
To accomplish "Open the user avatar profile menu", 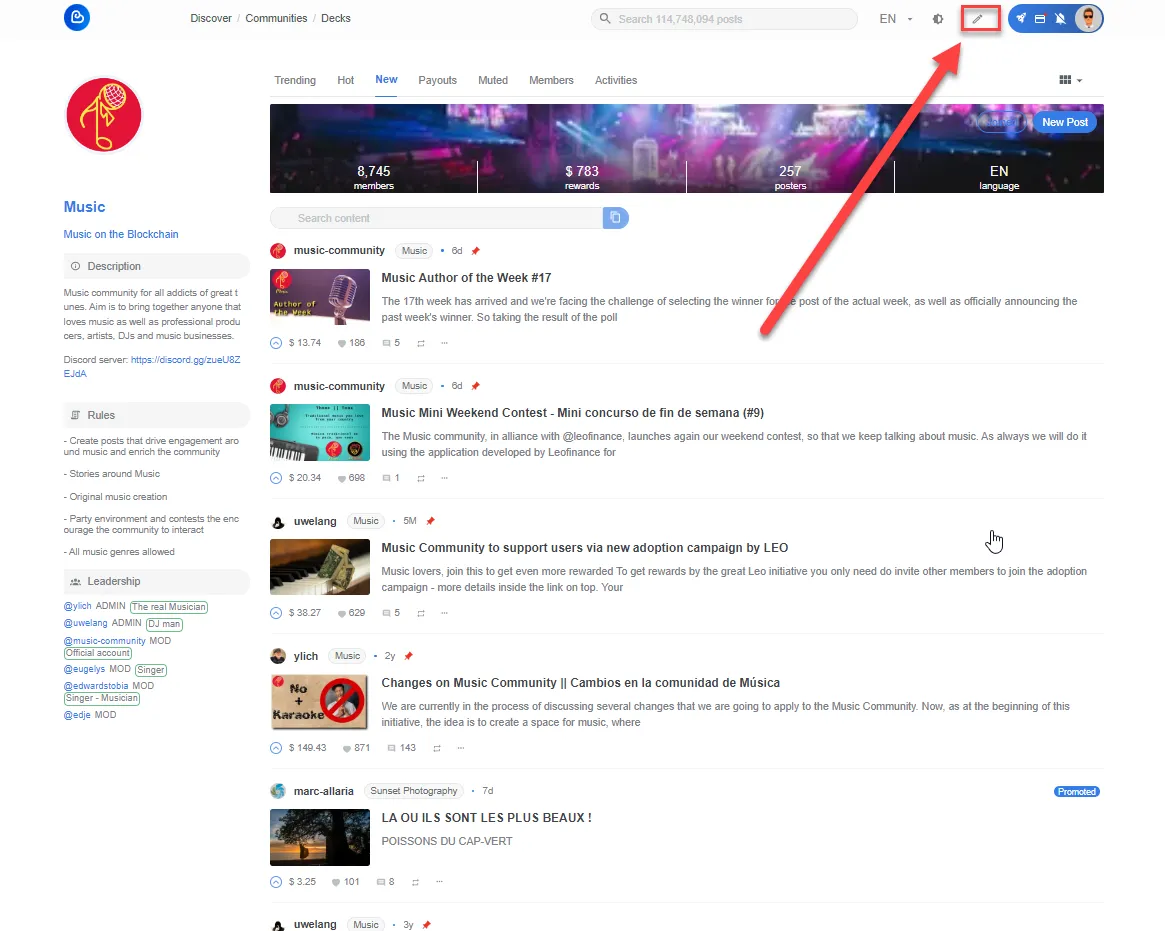I will [1088, 19].
